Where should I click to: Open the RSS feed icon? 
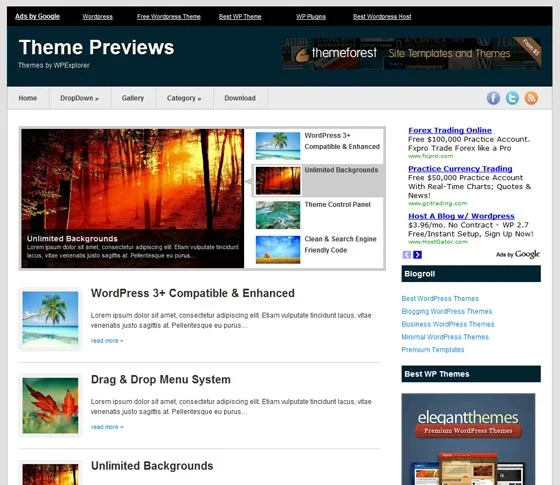click(x=531, y=98)
